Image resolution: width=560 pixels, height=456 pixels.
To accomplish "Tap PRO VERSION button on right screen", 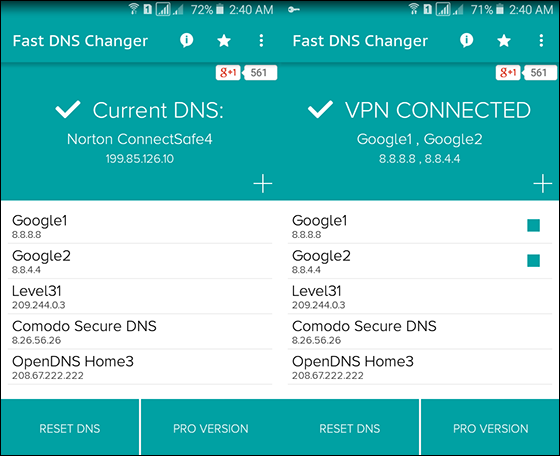I will point(490,427).
